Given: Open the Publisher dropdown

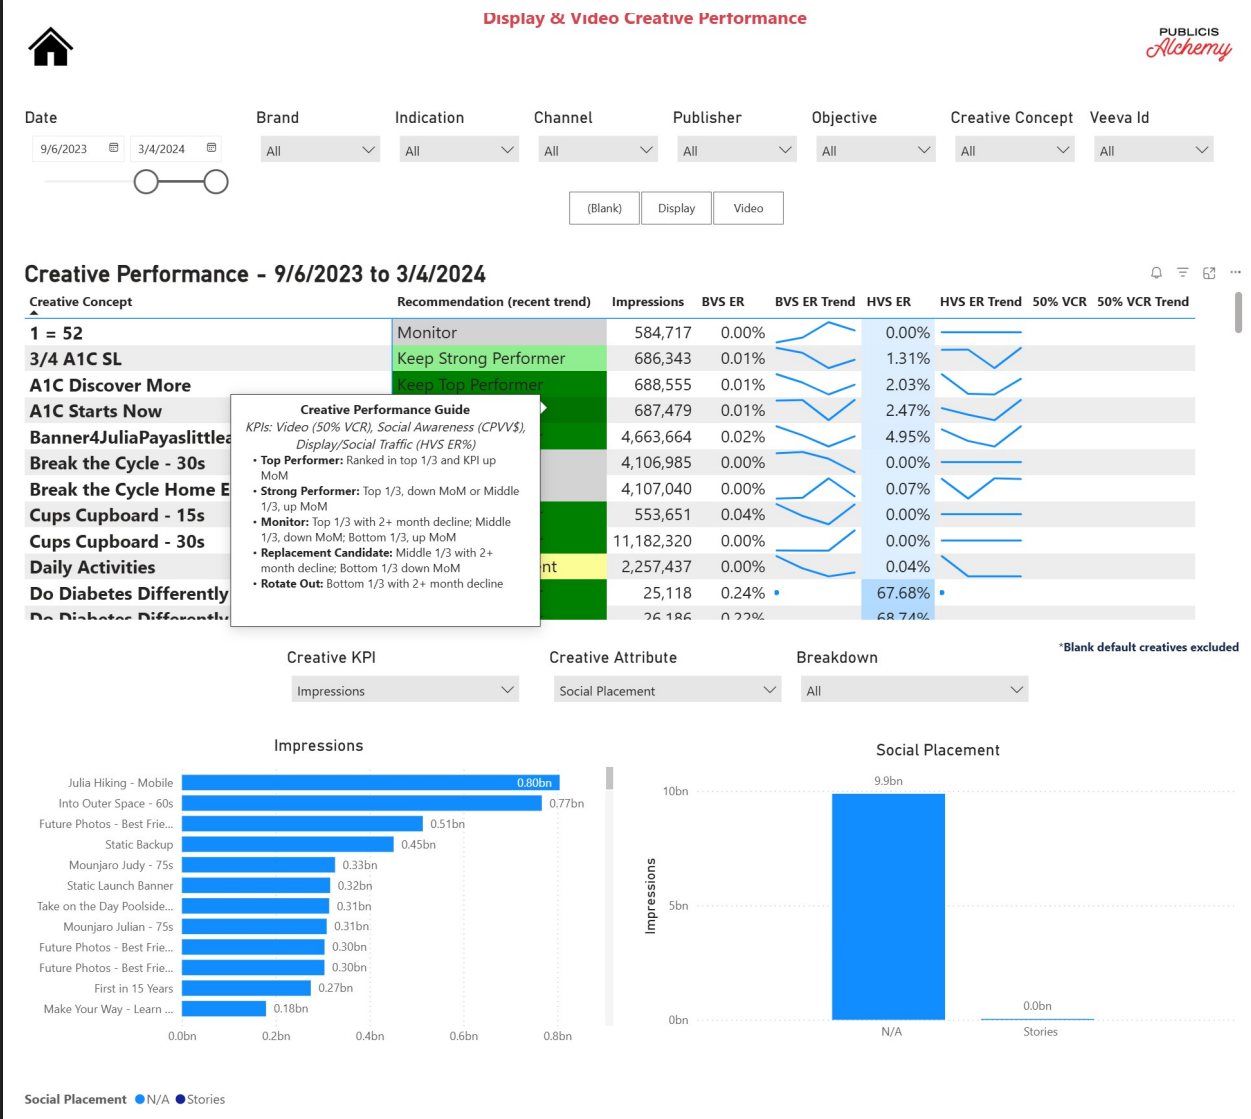Looking at the screenshot, I should click(736, 150).
